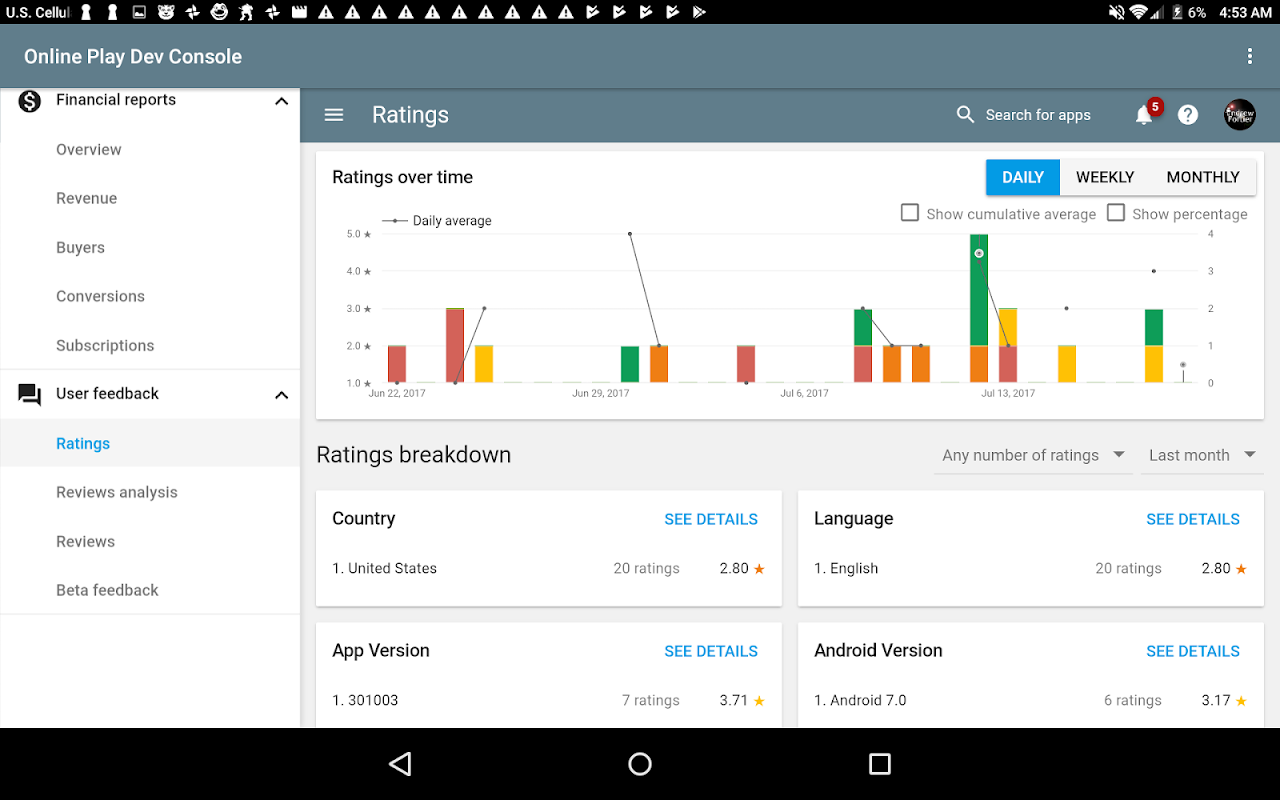The image size is (1280, 800).
Task: Open the hamburger navigation menu
Action: (x=334, y=115)
